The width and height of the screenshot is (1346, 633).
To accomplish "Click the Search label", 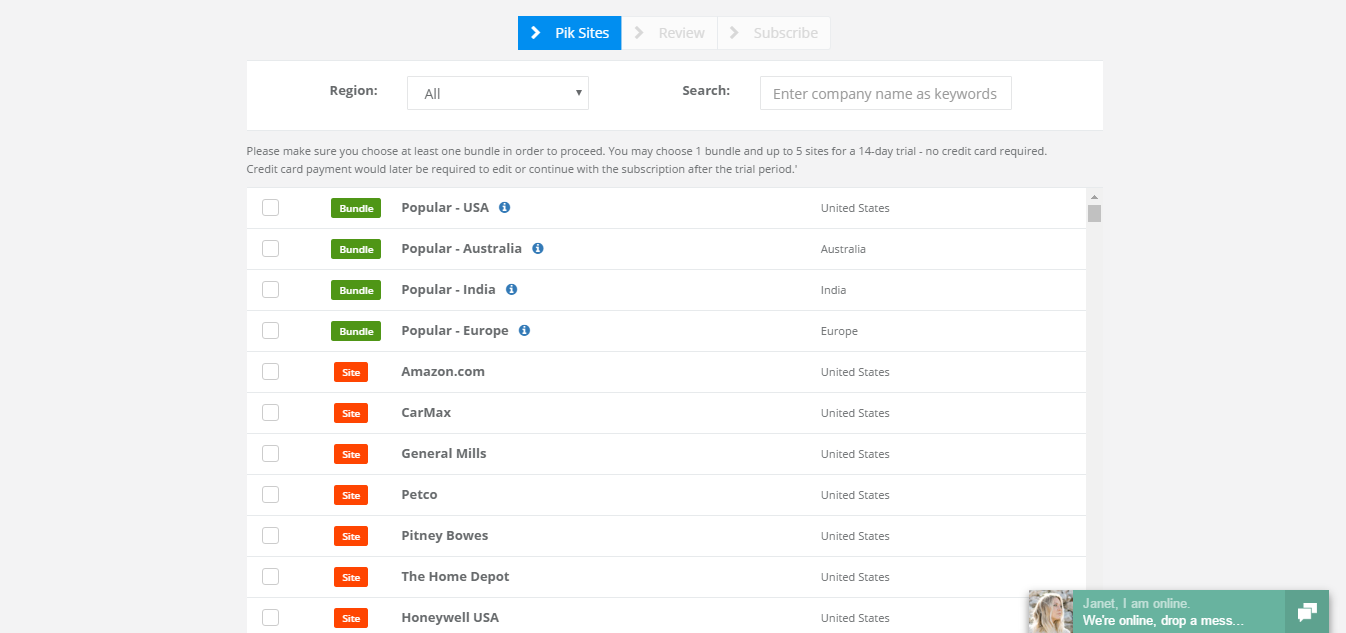I will pyautogui.click(x=706, y=90).
